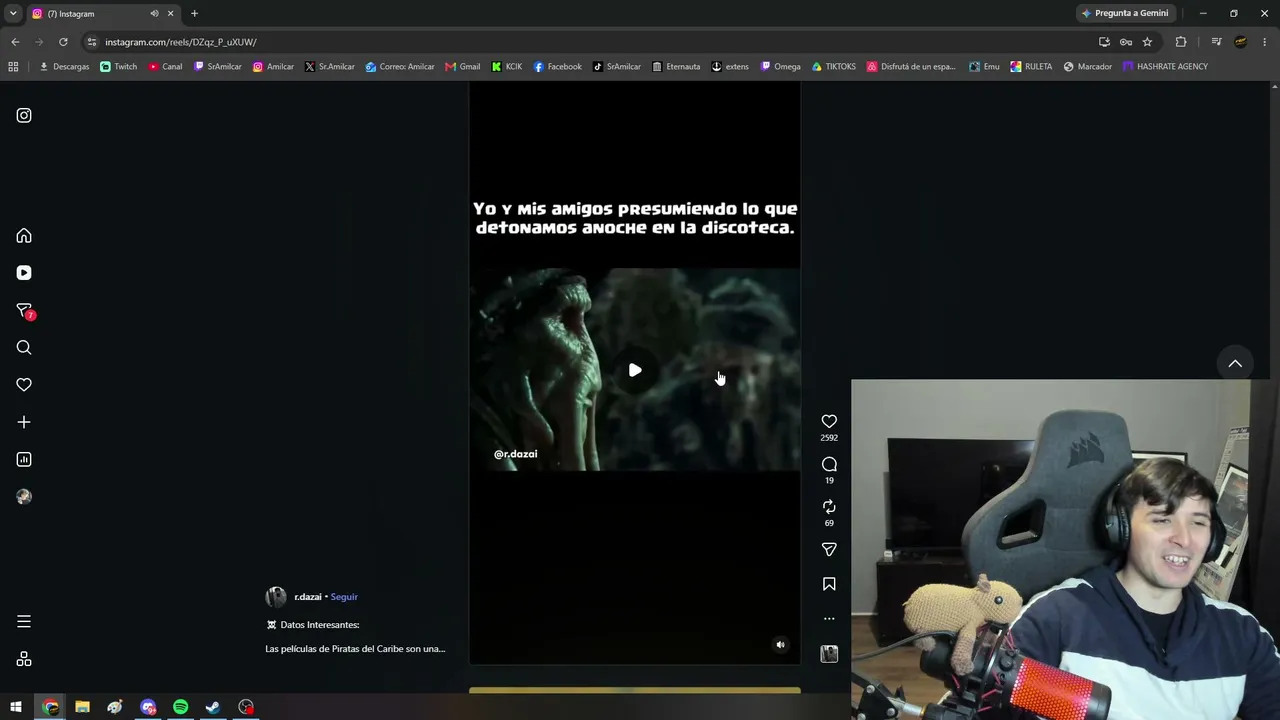Open the r.dazai username link
This screenshot has height=720, width=1280.
click(x=308, y=597)
